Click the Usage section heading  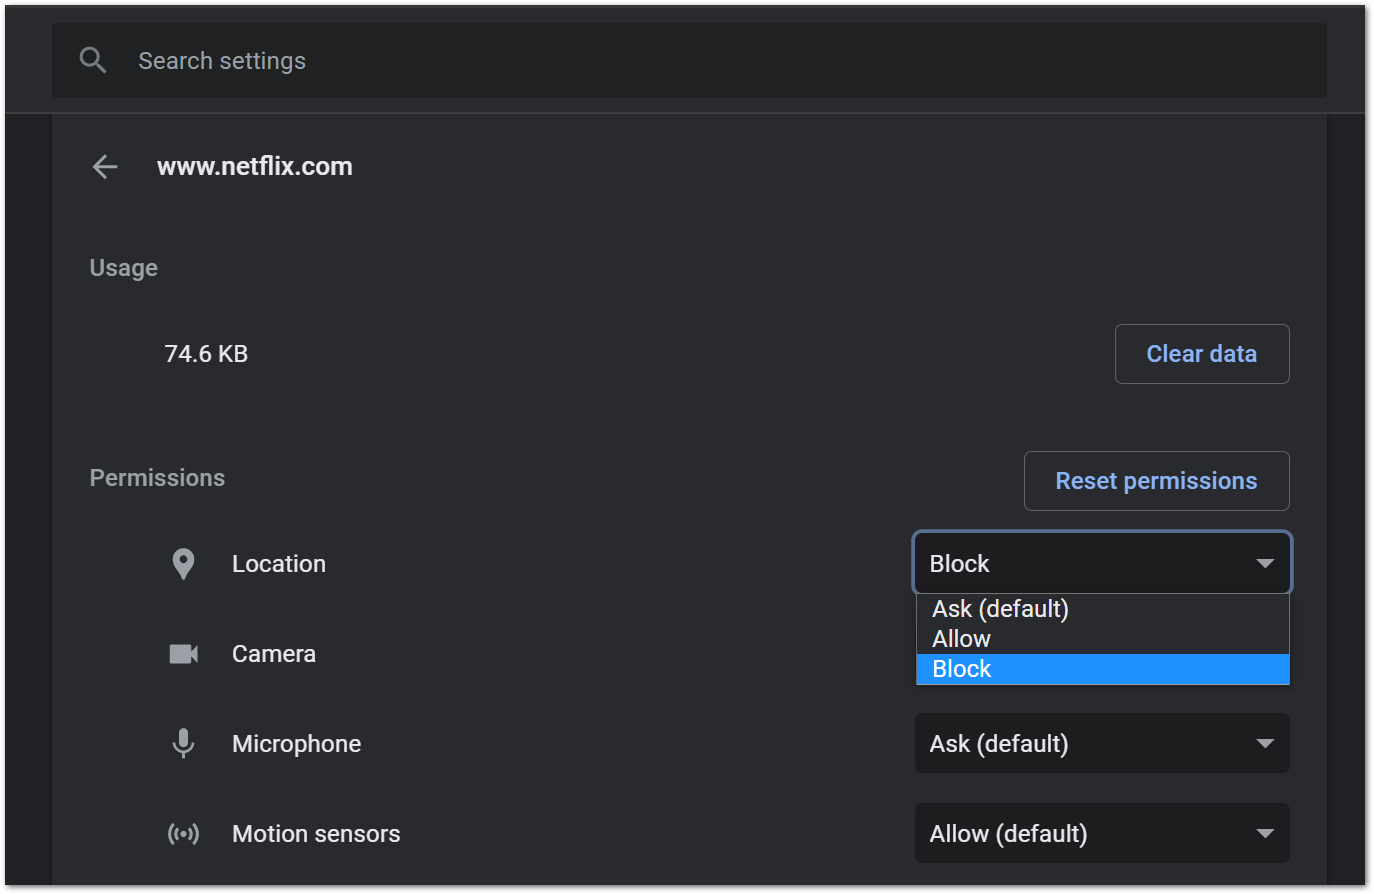pyautogui.click(x=124, y=268)
